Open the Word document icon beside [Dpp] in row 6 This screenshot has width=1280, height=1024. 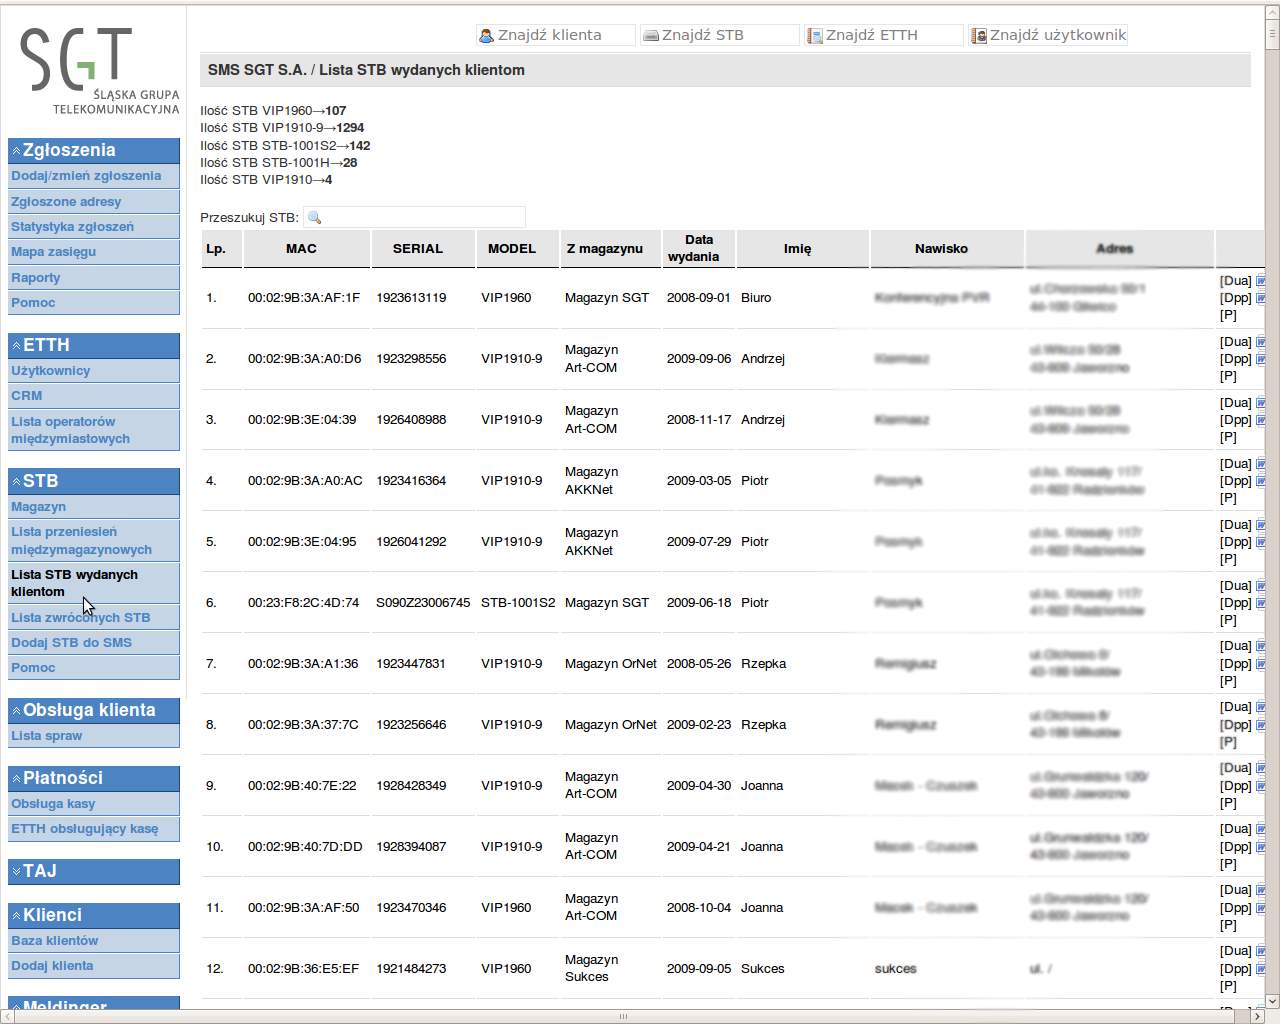click(1260, 603)
